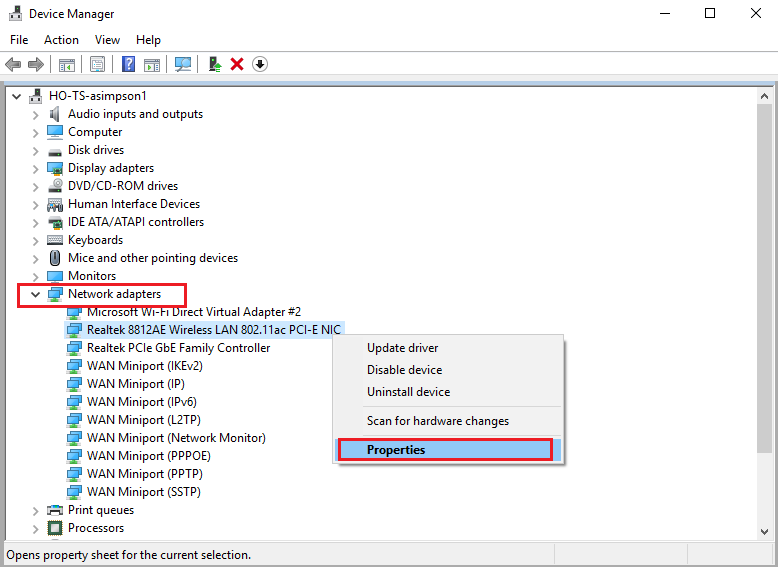Expand the Computer category
778x567 pixels.
[35, 133]
